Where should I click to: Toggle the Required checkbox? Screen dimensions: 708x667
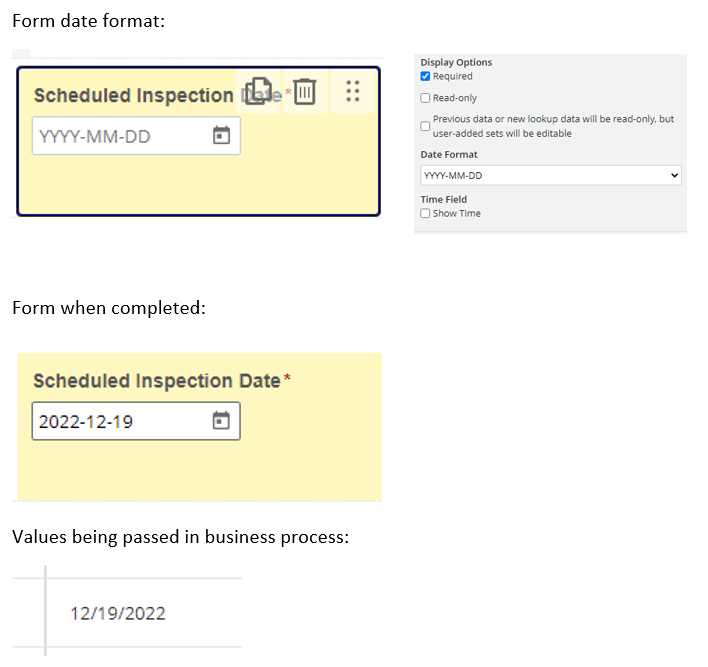pyautogui.click(x=425, y=76)
